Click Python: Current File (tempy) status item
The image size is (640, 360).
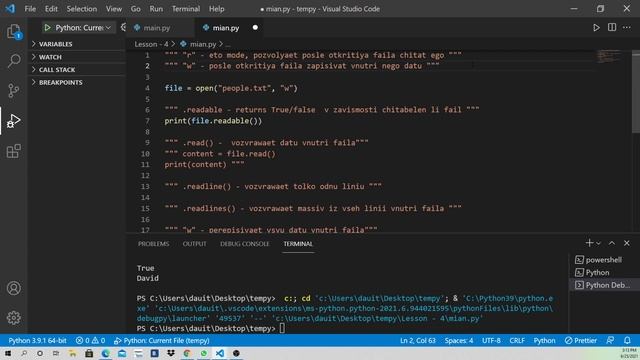[162, 340]
